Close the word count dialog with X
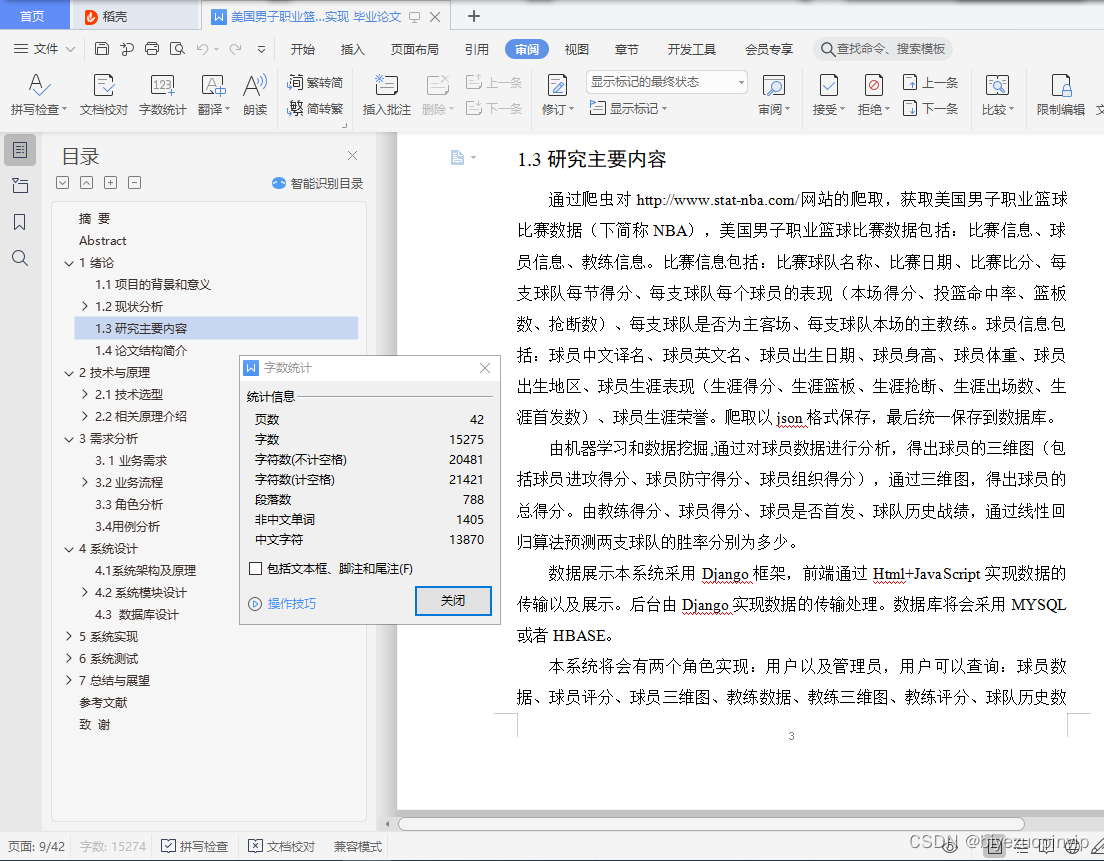1104x861 pixels. (484, 368)
